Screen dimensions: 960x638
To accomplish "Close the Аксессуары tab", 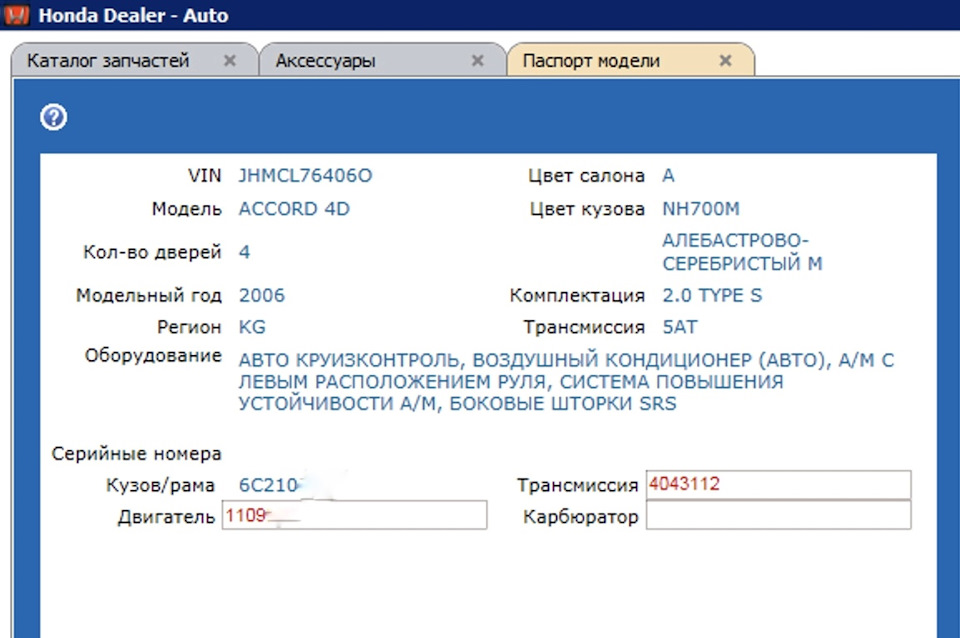I will 478,61.
